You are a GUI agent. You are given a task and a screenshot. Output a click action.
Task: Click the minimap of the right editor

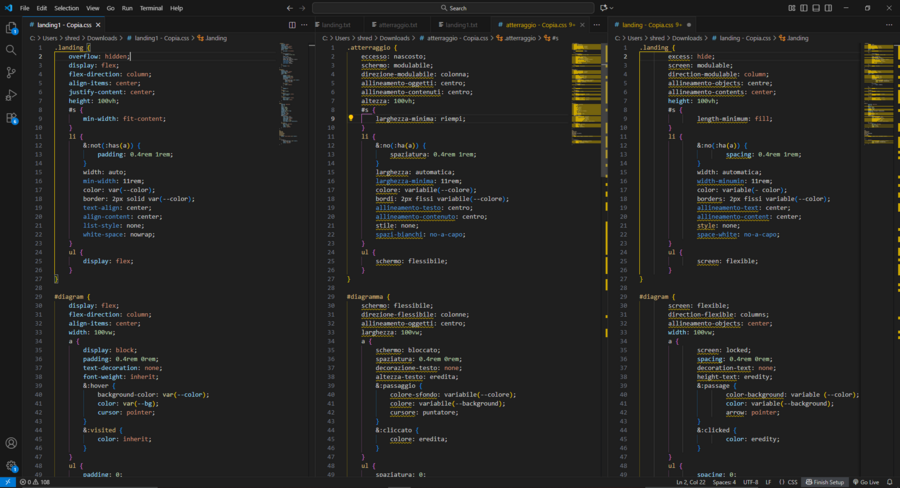(879, 92)
